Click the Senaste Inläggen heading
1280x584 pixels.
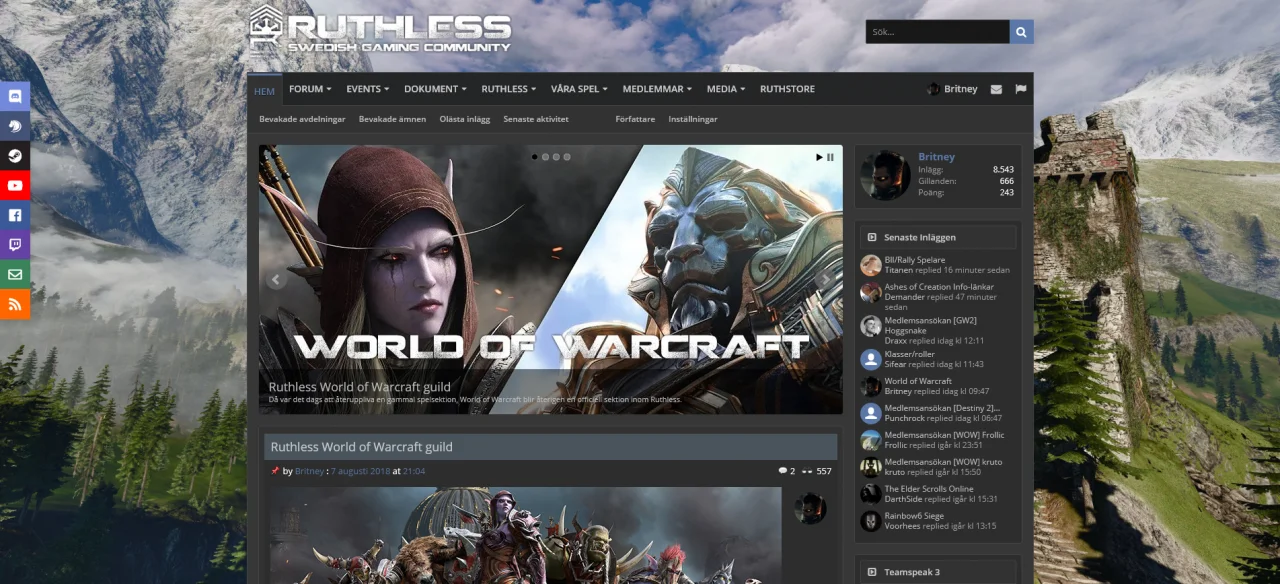tap(920, 237)
